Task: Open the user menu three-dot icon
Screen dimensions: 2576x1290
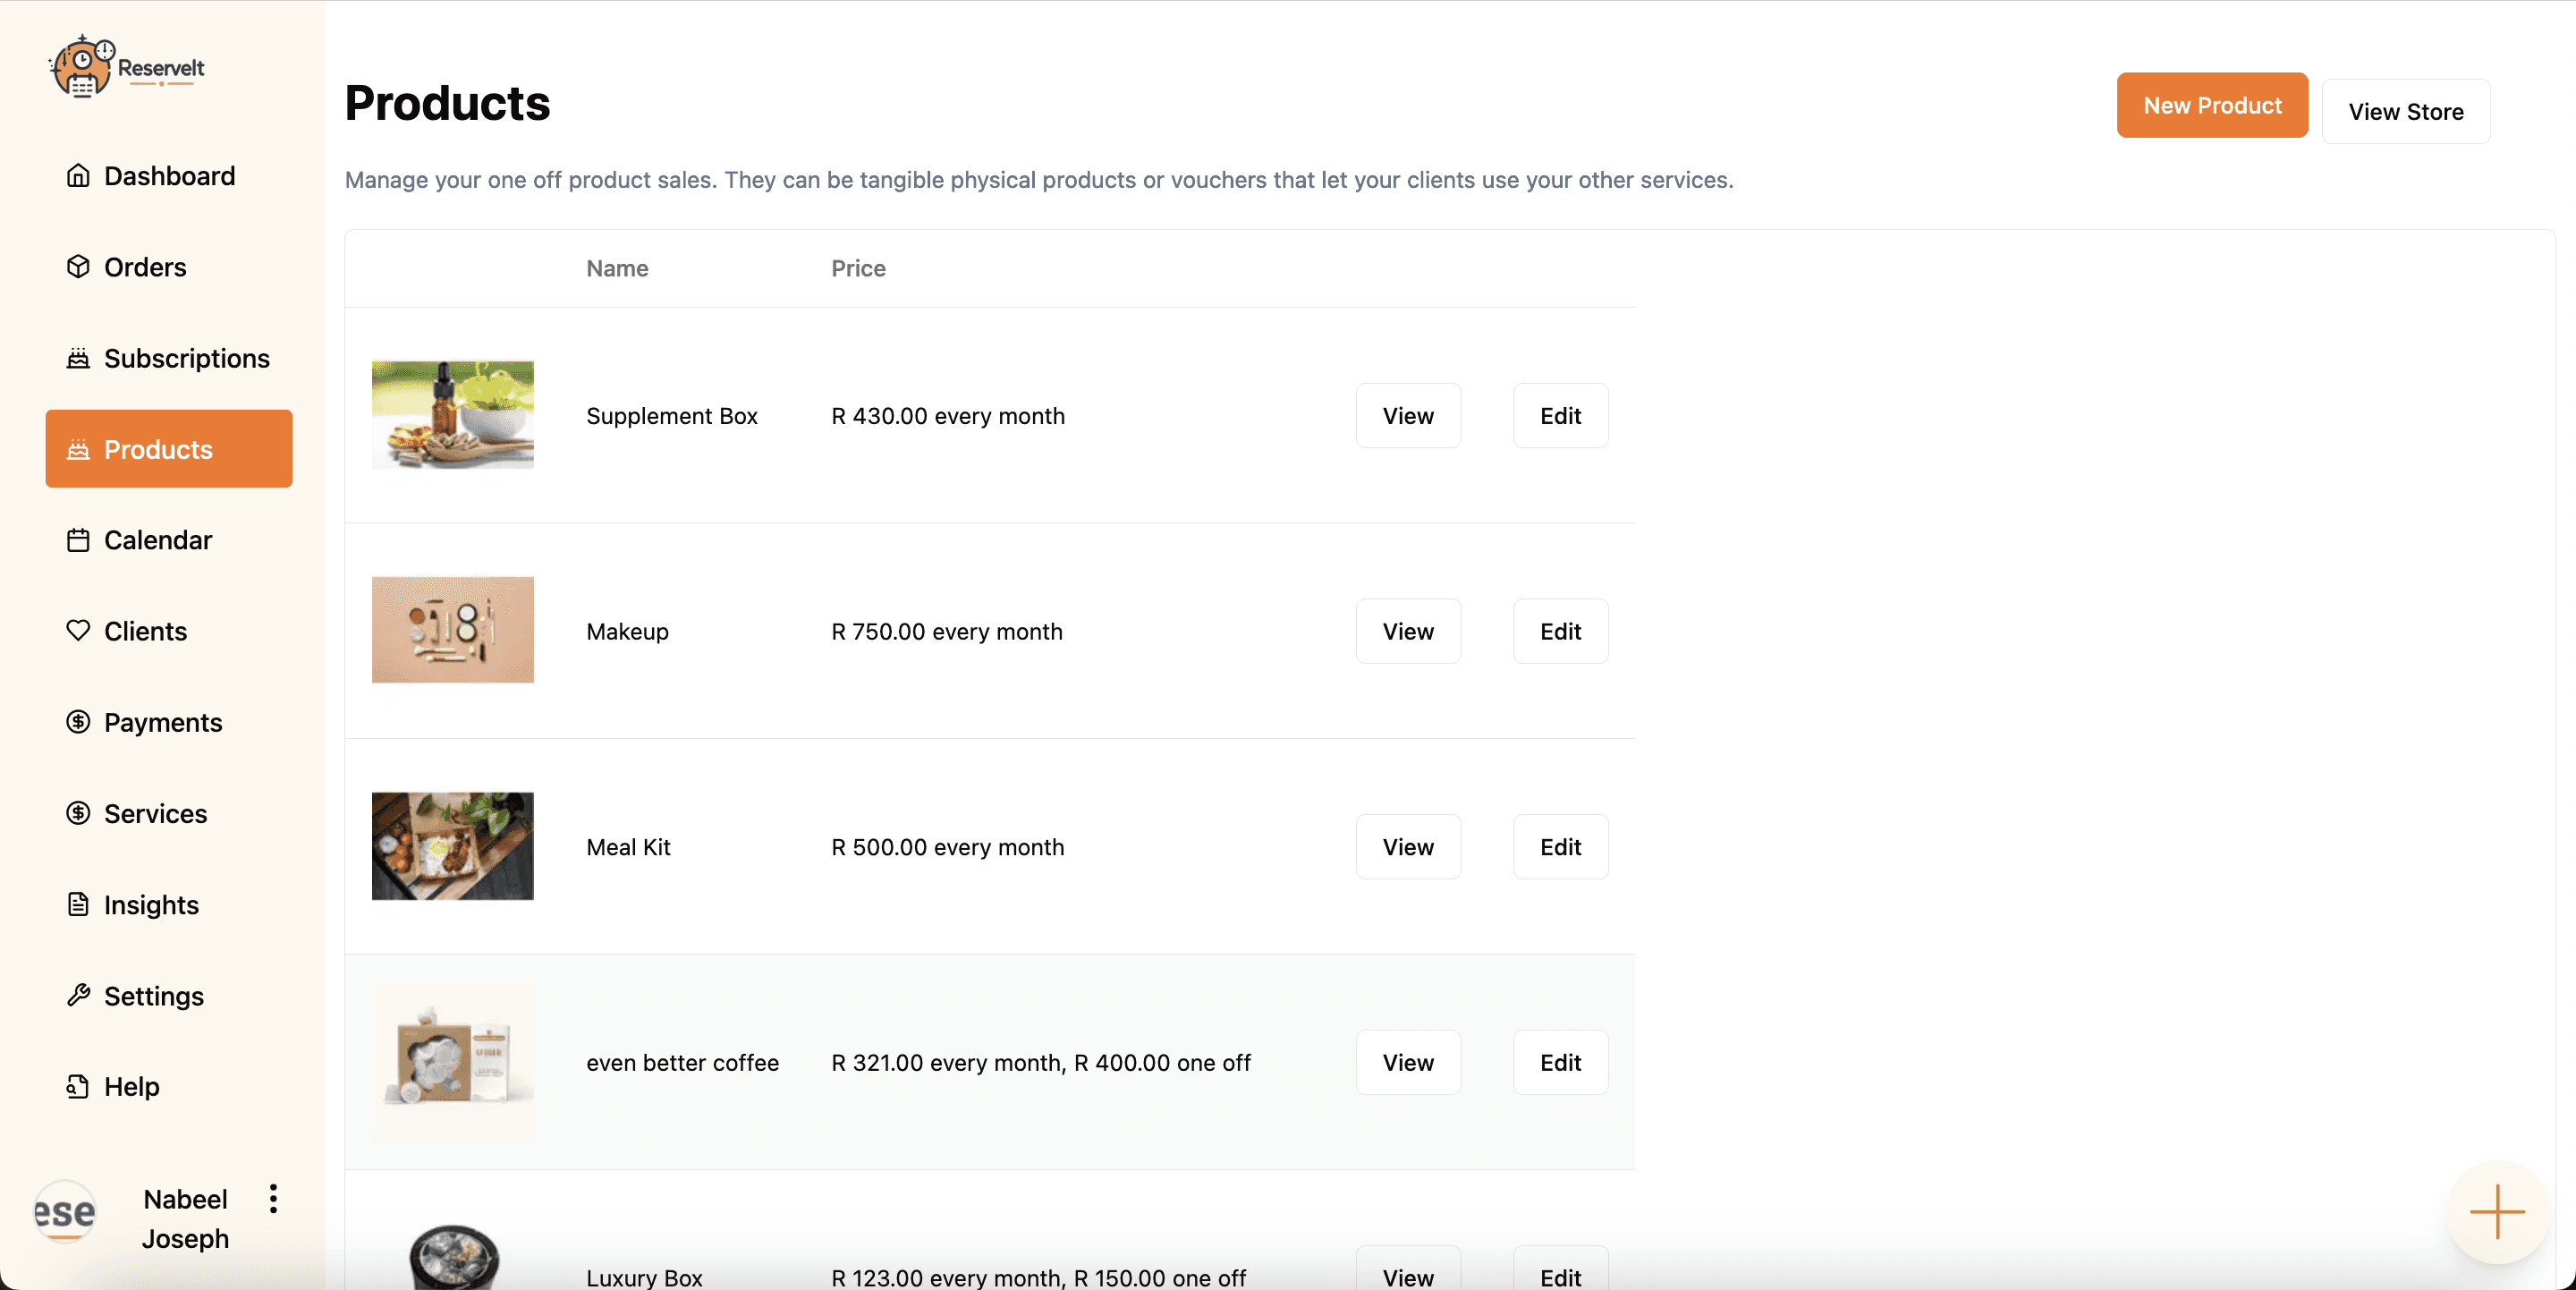Action: [x=273, y=1199]
